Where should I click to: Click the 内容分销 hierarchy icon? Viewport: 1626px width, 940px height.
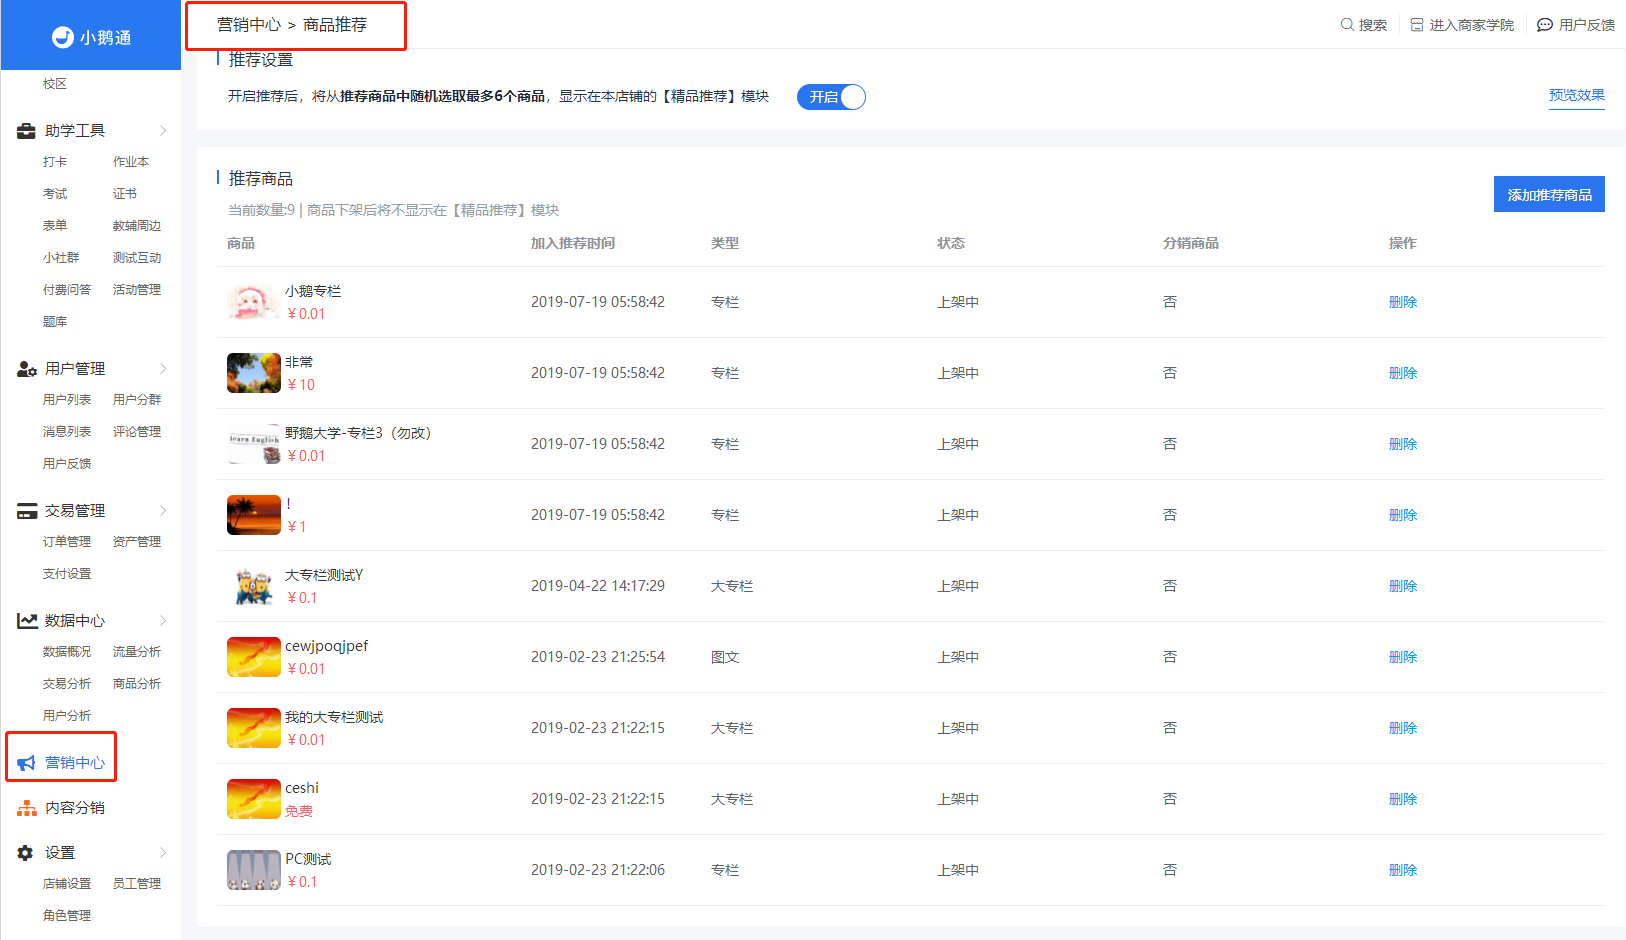[x=27, y=808]
